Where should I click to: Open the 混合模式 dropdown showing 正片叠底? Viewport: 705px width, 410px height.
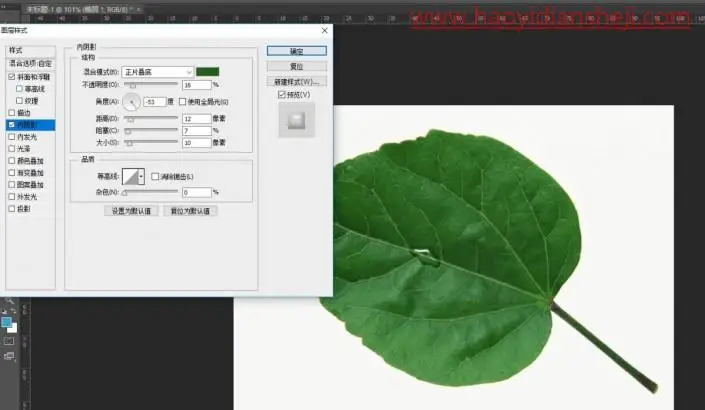click(x=157, y=72)
